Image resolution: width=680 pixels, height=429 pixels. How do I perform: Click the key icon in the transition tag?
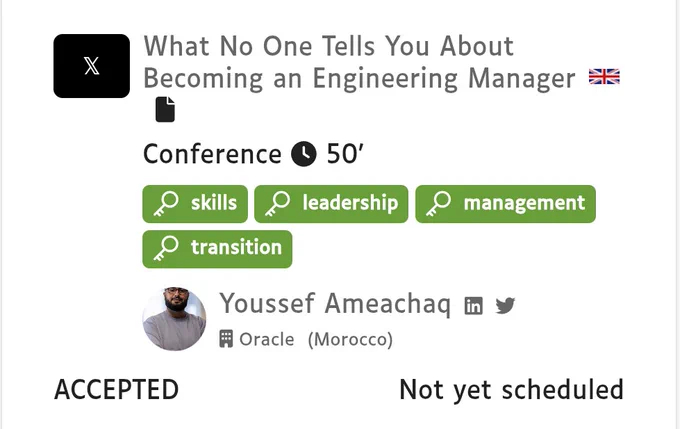[x=166, y=249]
